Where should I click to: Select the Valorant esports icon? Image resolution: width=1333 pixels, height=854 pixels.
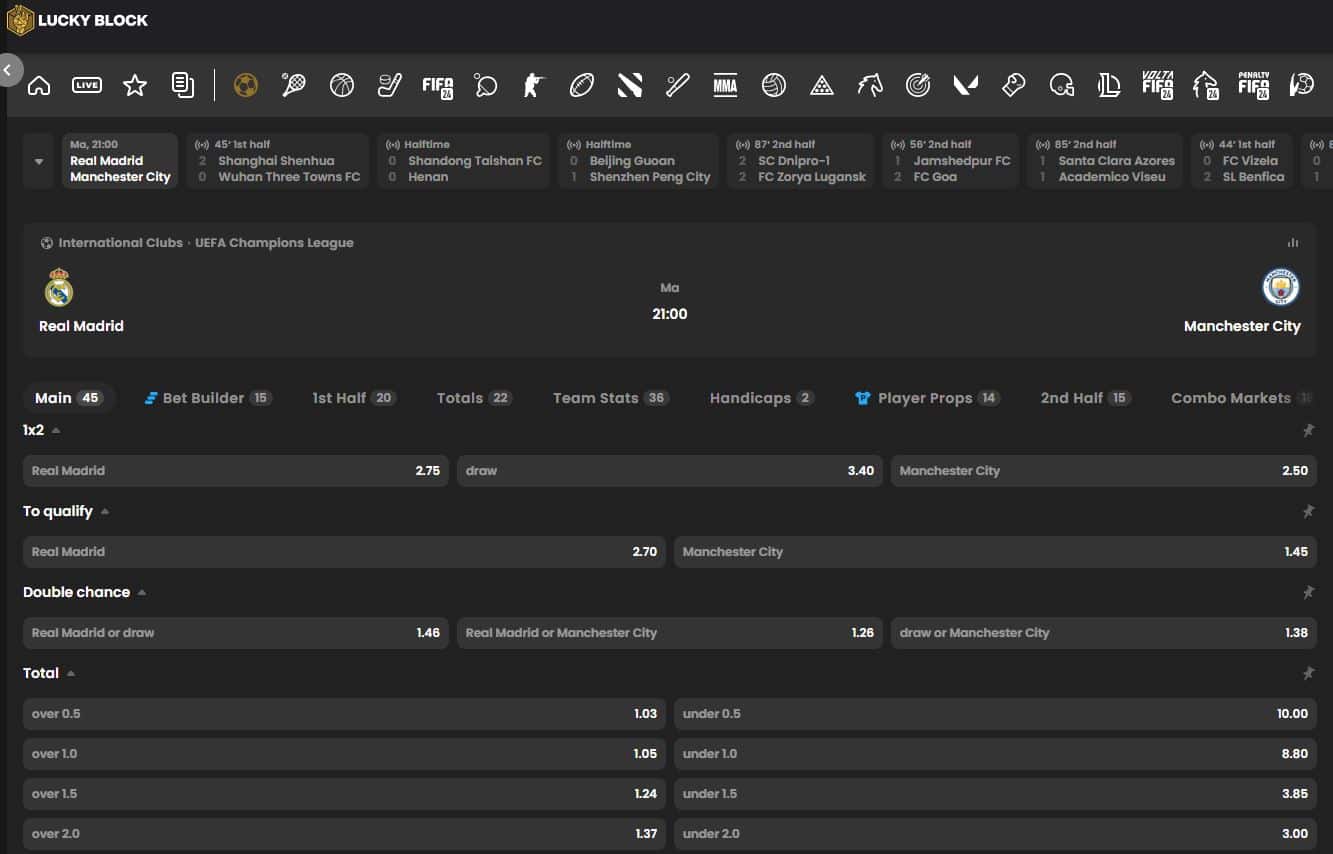pos(966,86)
